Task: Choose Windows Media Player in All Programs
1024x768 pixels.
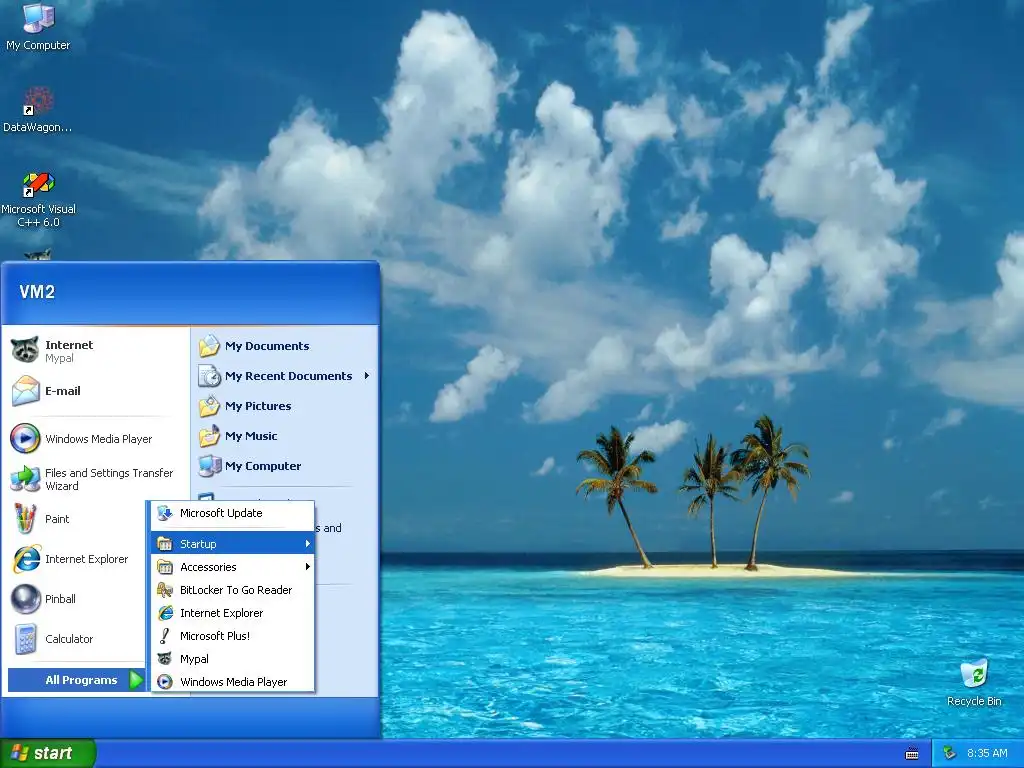Action: (x=233, y=682)
